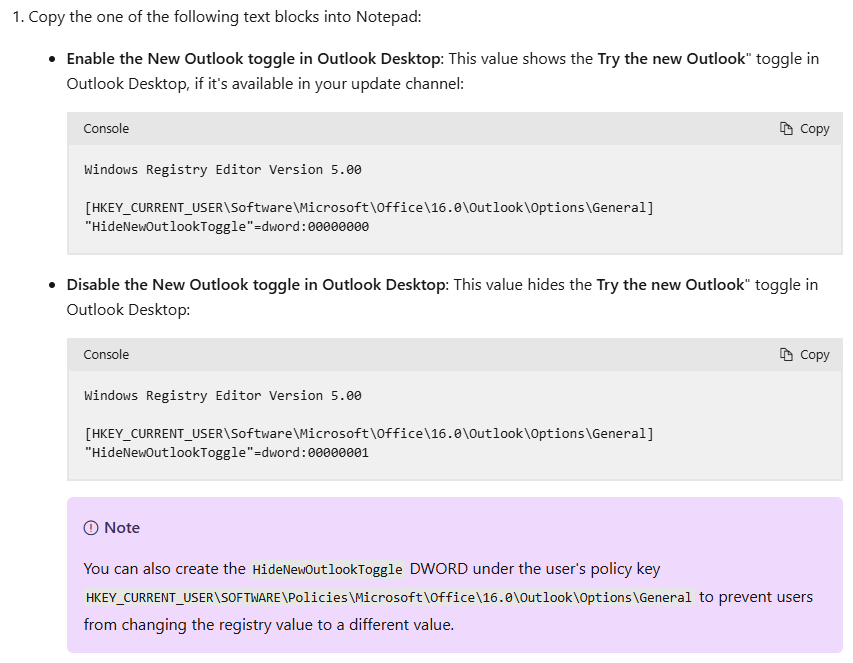
Task: Click HideNewOutlookToggle inline code in Note
Action: click(x=327, y=569)
